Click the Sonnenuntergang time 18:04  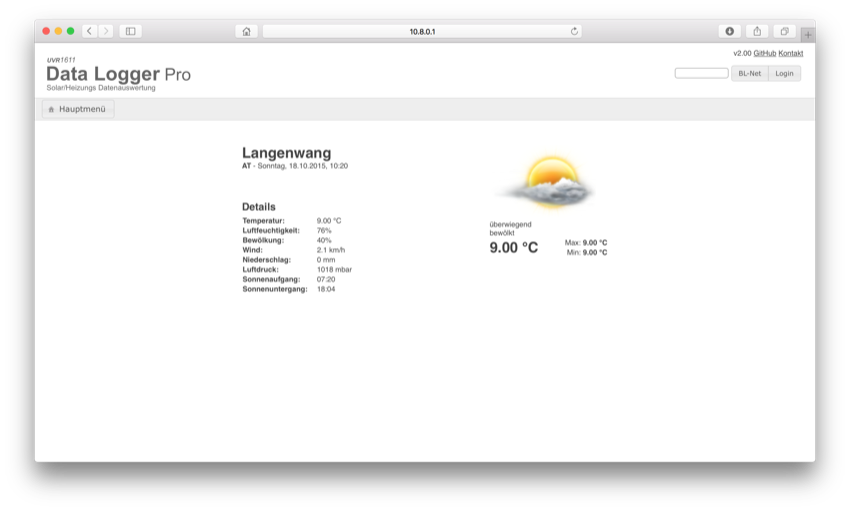pos(326,289)
